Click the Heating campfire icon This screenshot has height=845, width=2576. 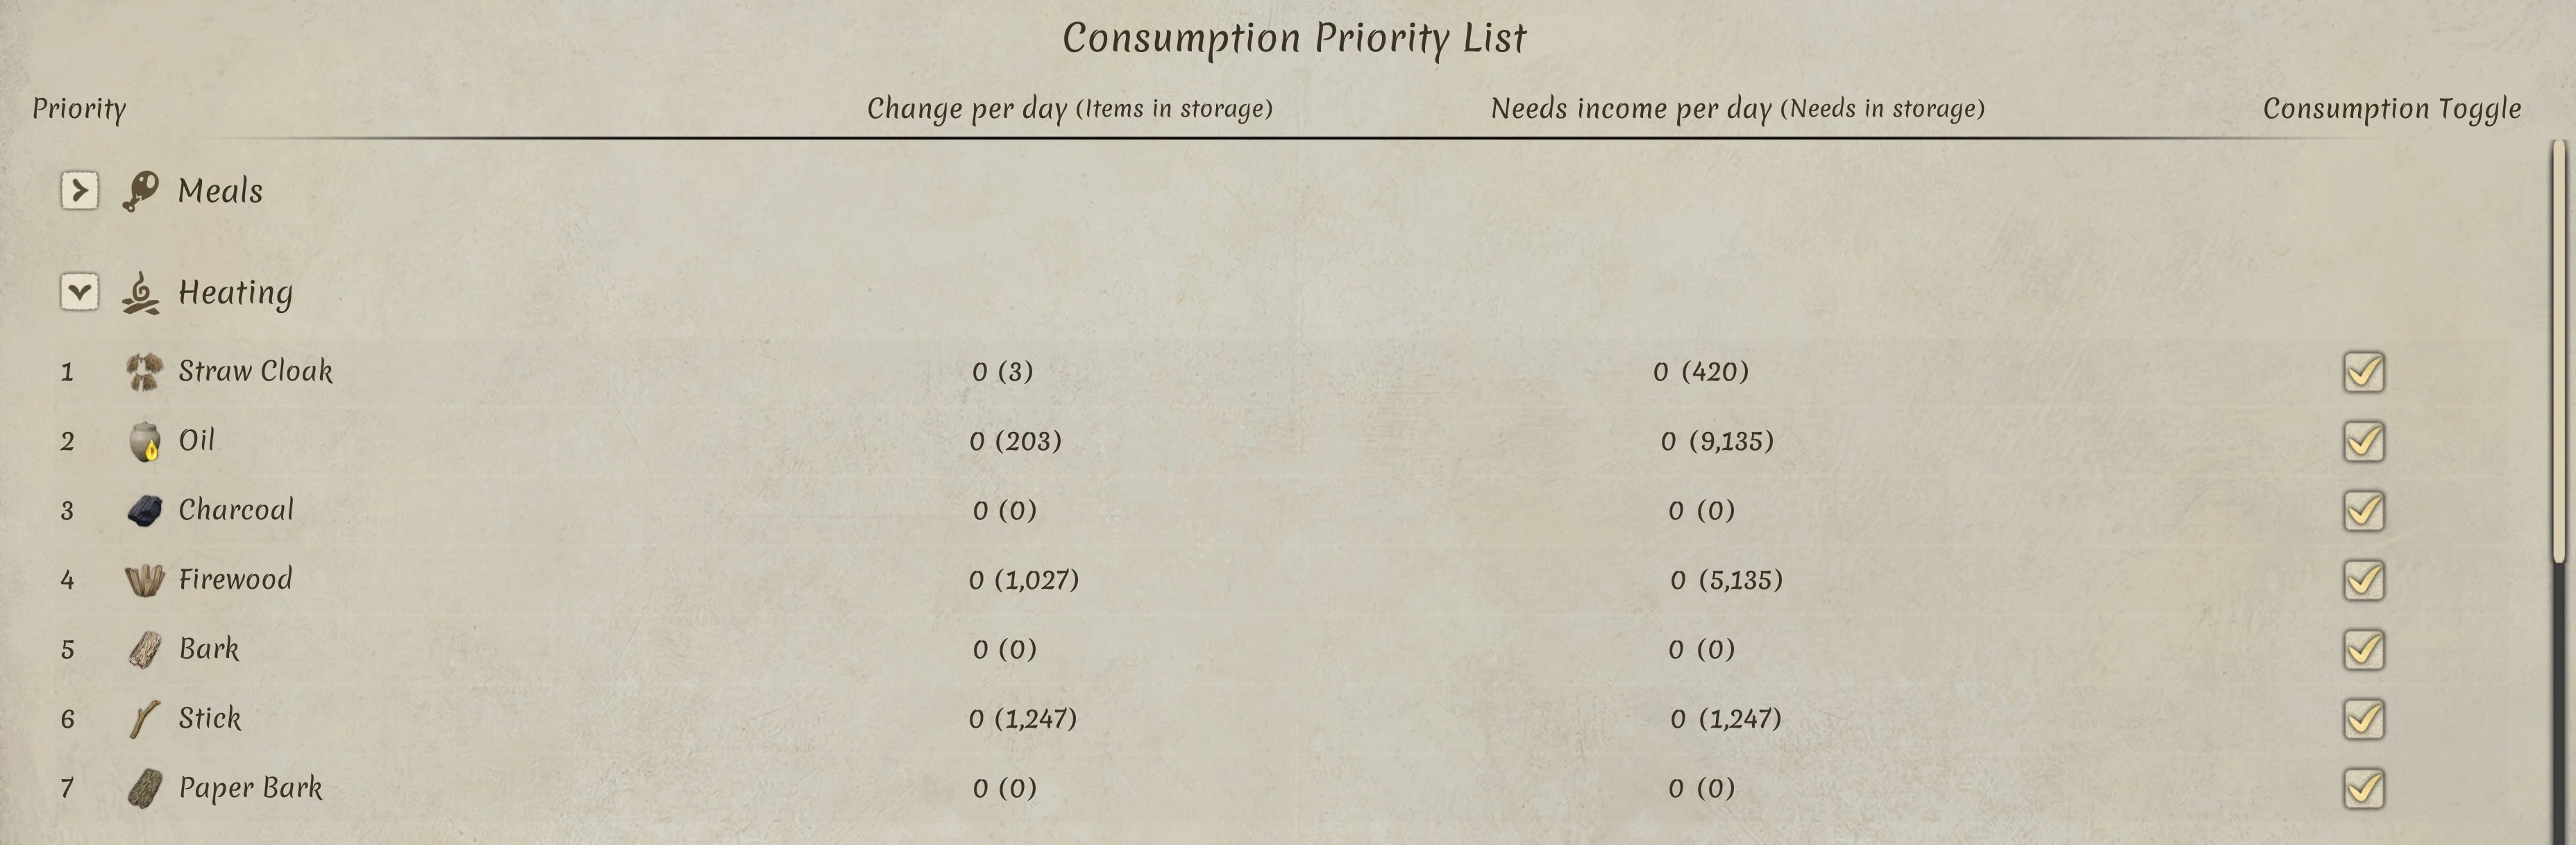tap(141, 293)
